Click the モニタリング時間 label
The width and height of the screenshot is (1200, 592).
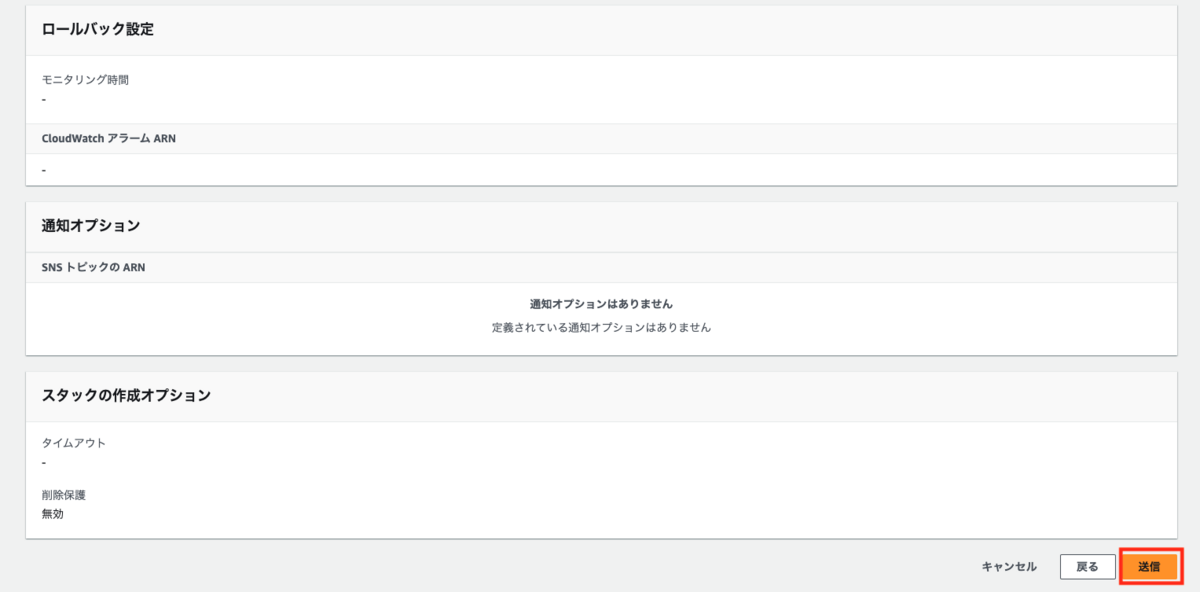point(85,80)
